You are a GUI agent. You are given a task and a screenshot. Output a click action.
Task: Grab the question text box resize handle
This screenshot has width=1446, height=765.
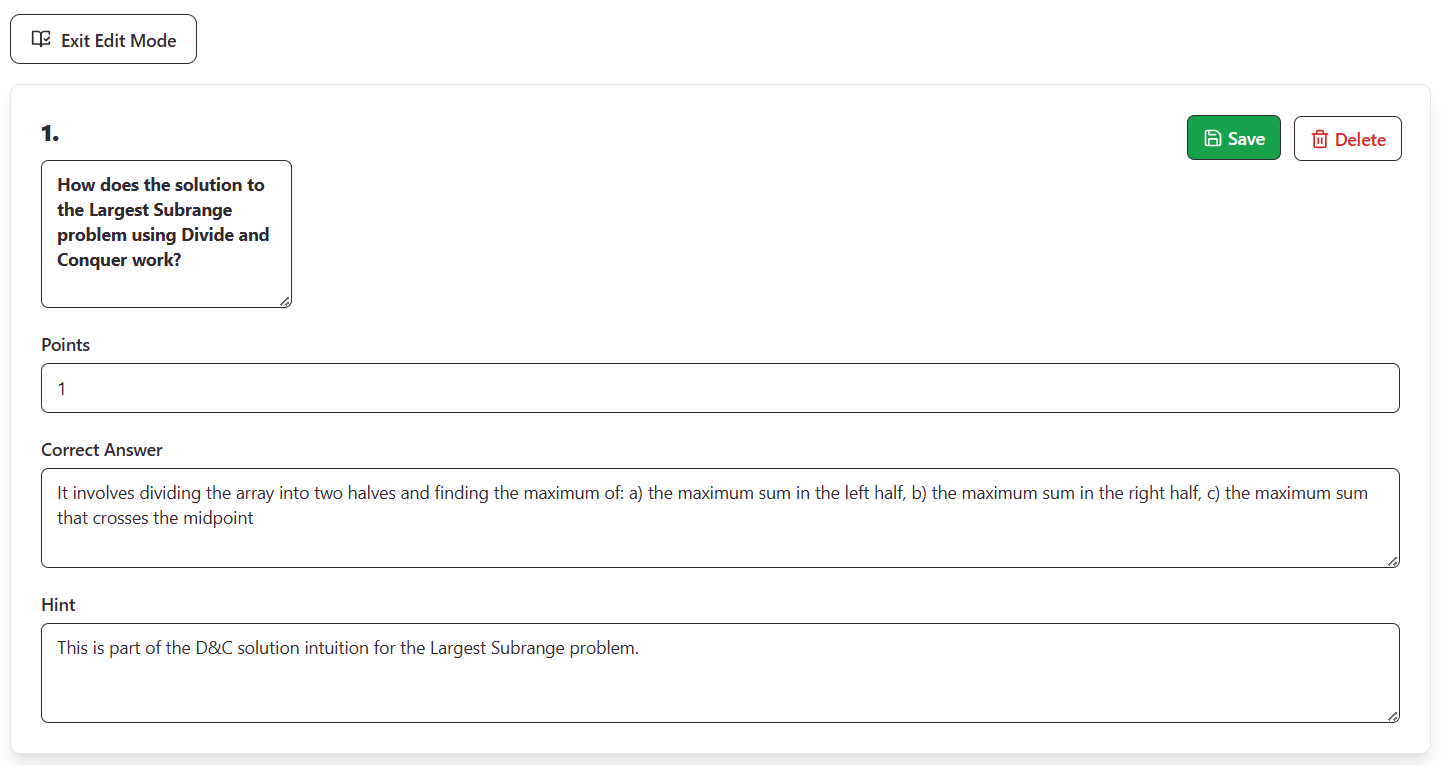pyautogui.click(x=285, y=301)
